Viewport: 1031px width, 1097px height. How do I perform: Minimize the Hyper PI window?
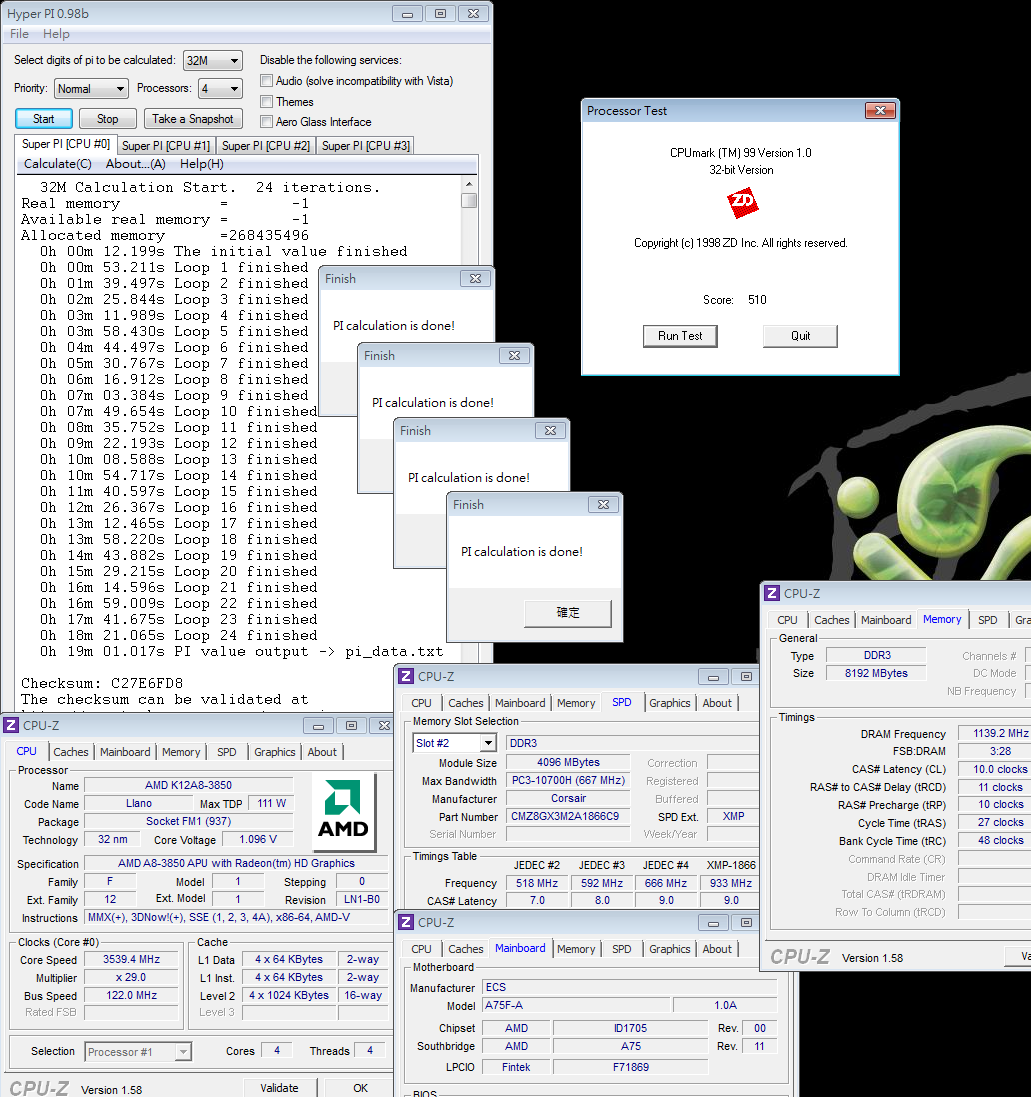click(x=407, y=13)
